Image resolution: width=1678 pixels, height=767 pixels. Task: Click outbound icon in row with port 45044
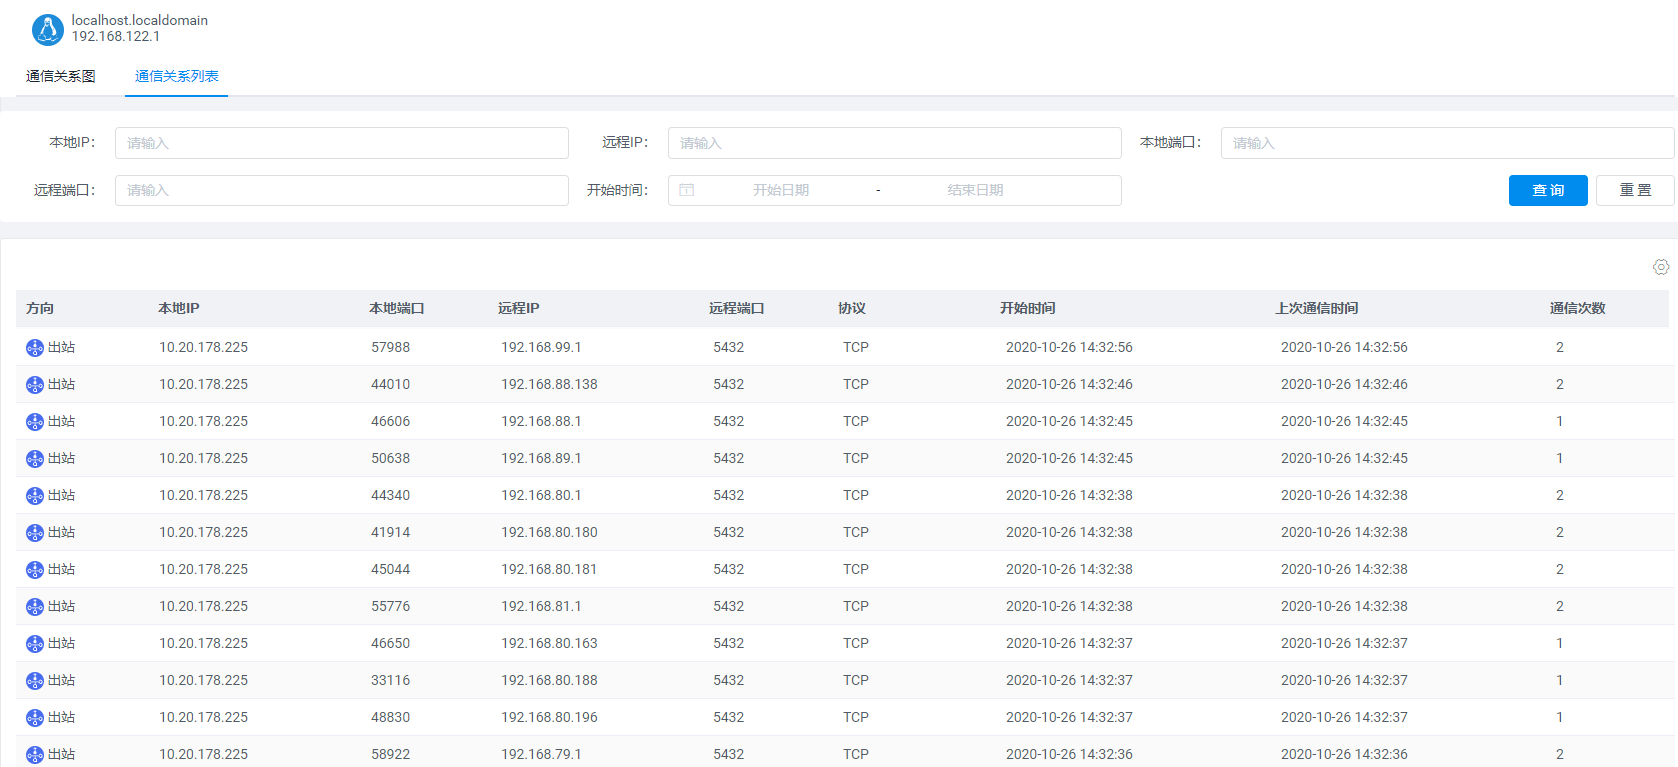(x=35, y=570)
